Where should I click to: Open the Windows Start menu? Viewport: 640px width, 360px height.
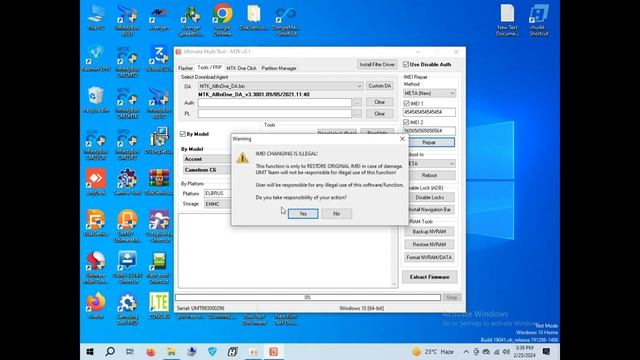[x=90, y=351]
